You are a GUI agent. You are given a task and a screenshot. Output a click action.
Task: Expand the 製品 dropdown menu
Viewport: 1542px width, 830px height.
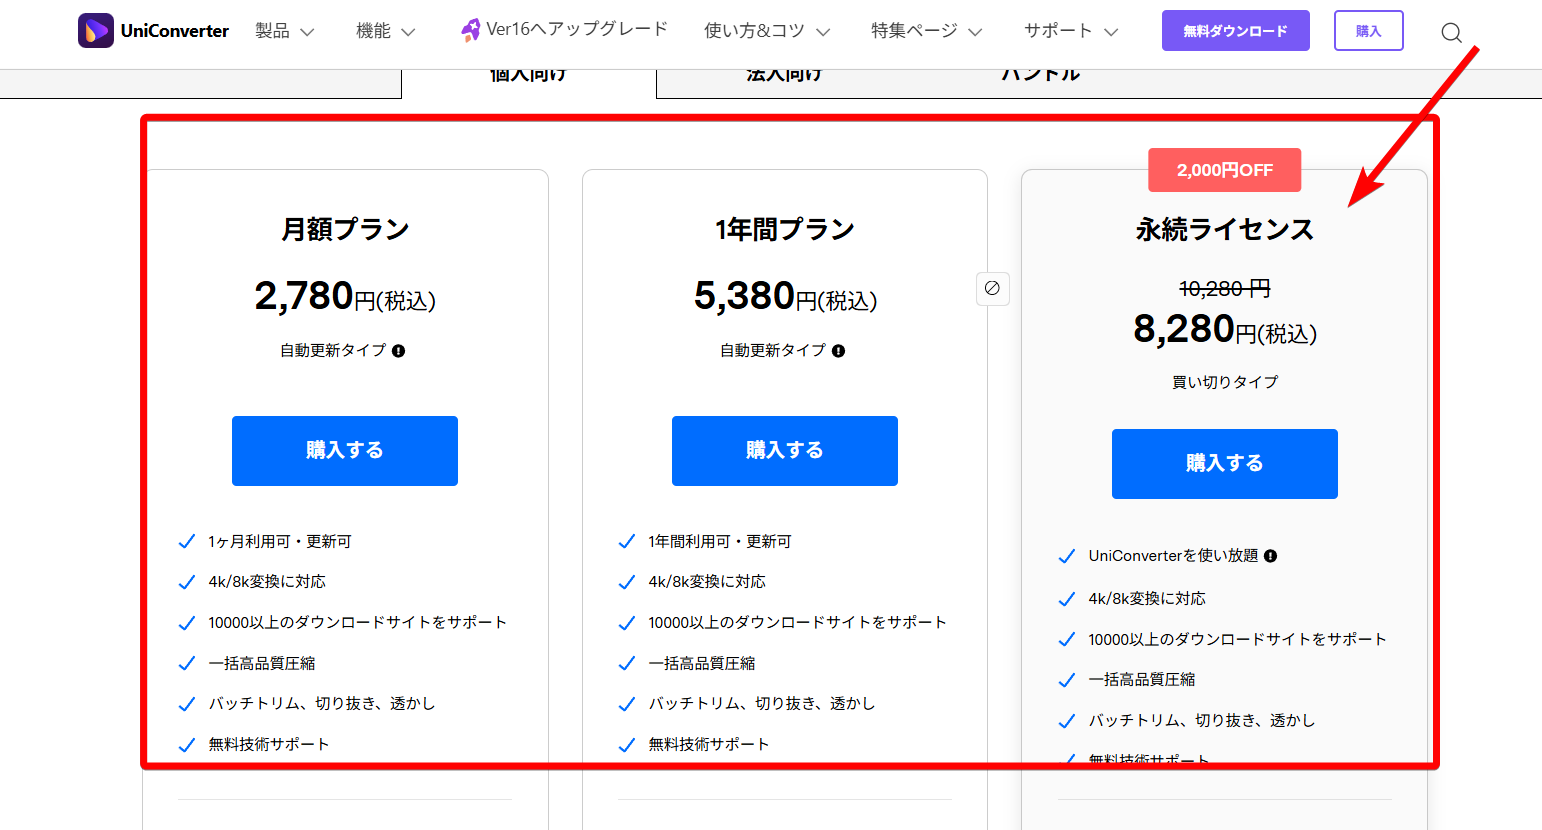click(x=285, y=31)
